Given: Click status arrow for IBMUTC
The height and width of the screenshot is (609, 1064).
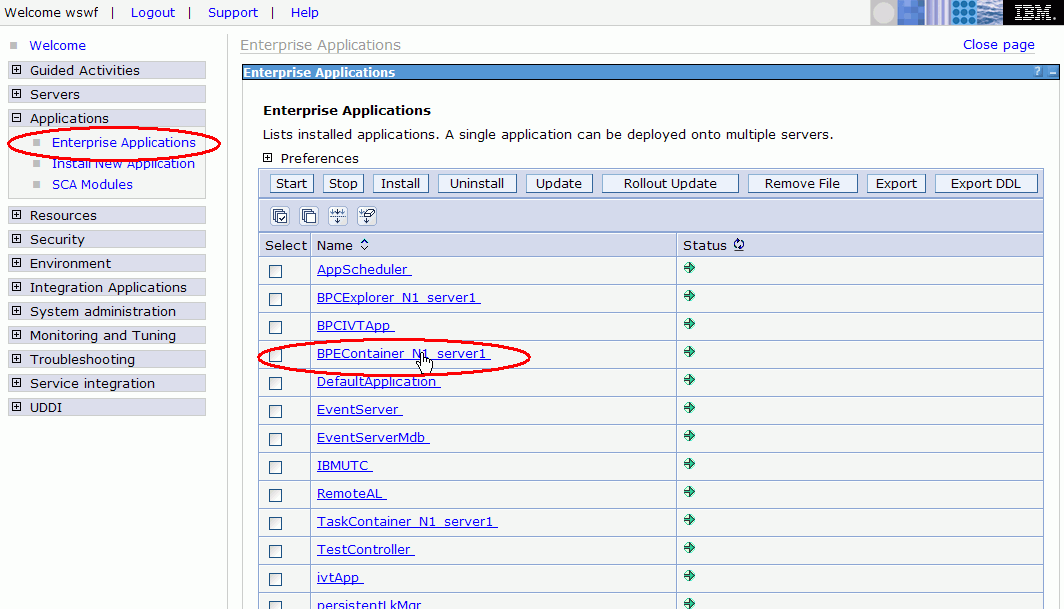Looking at the screenshot, I should pos(689,463).
